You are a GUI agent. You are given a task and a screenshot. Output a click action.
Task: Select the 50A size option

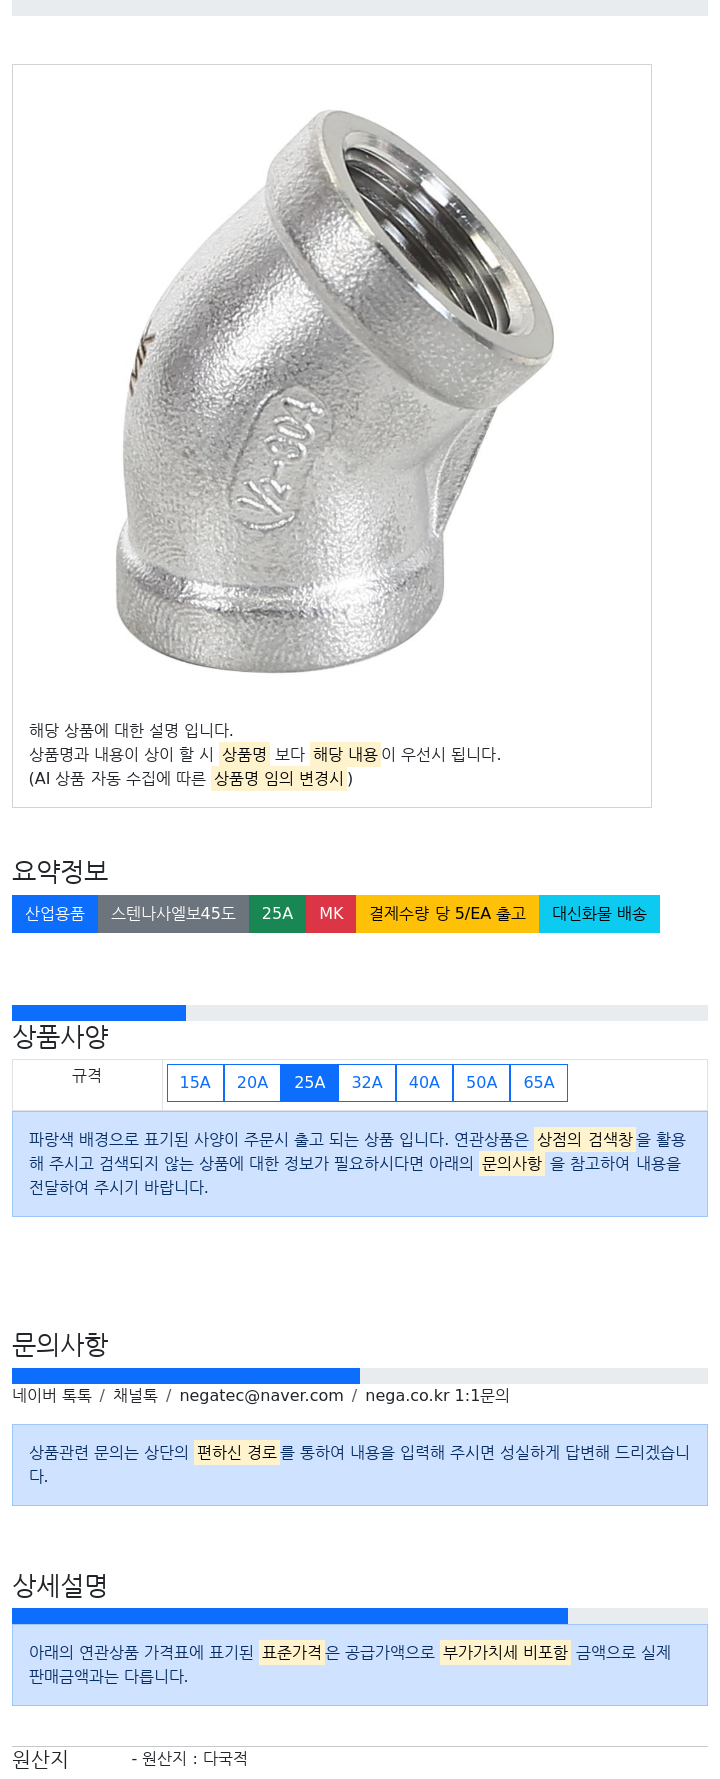pos(481,1083)
